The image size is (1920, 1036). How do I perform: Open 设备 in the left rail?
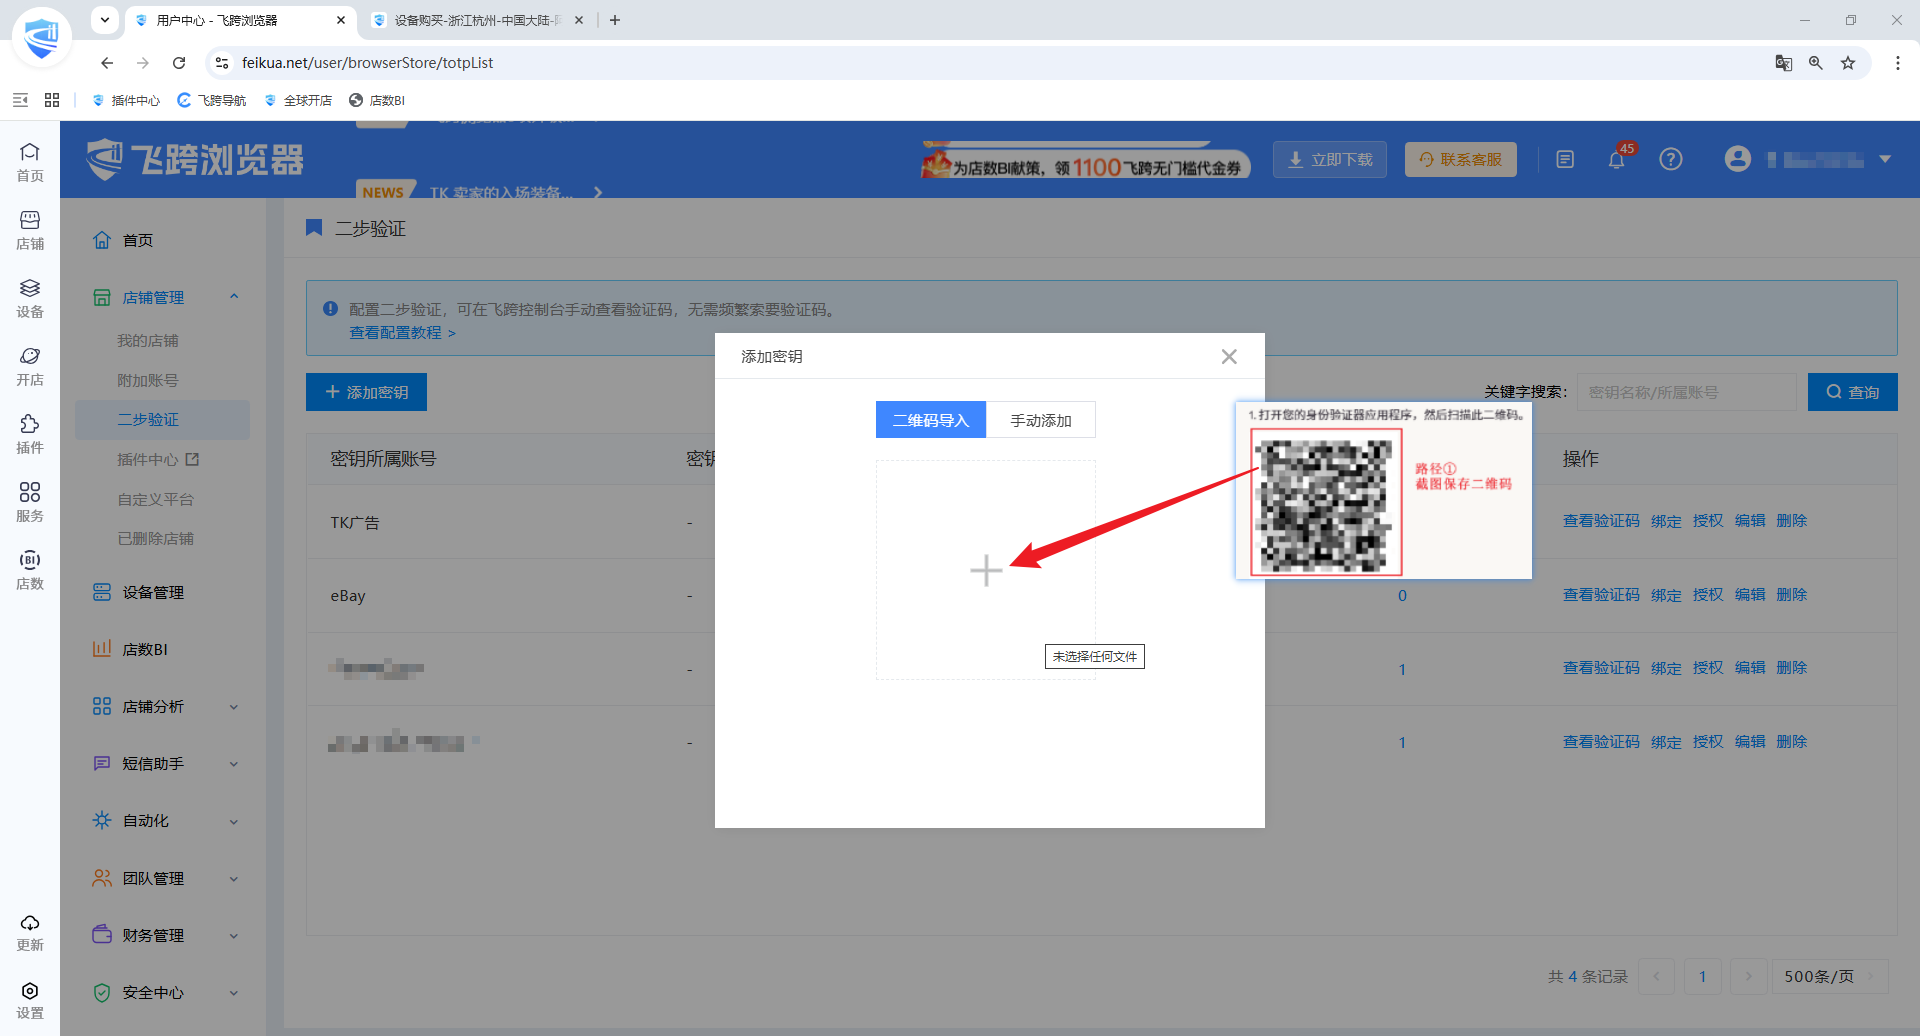click(30, 298)
